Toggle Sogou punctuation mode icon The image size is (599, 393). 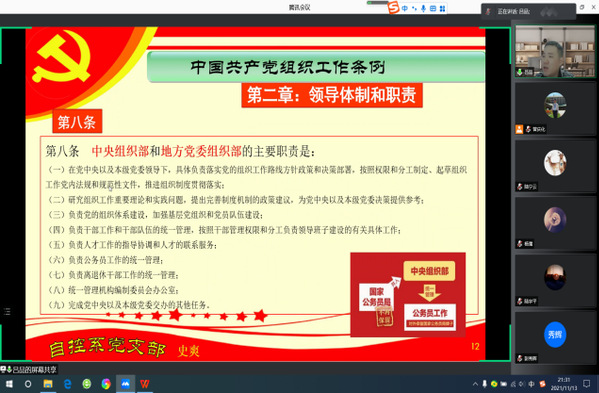[414, 8]
